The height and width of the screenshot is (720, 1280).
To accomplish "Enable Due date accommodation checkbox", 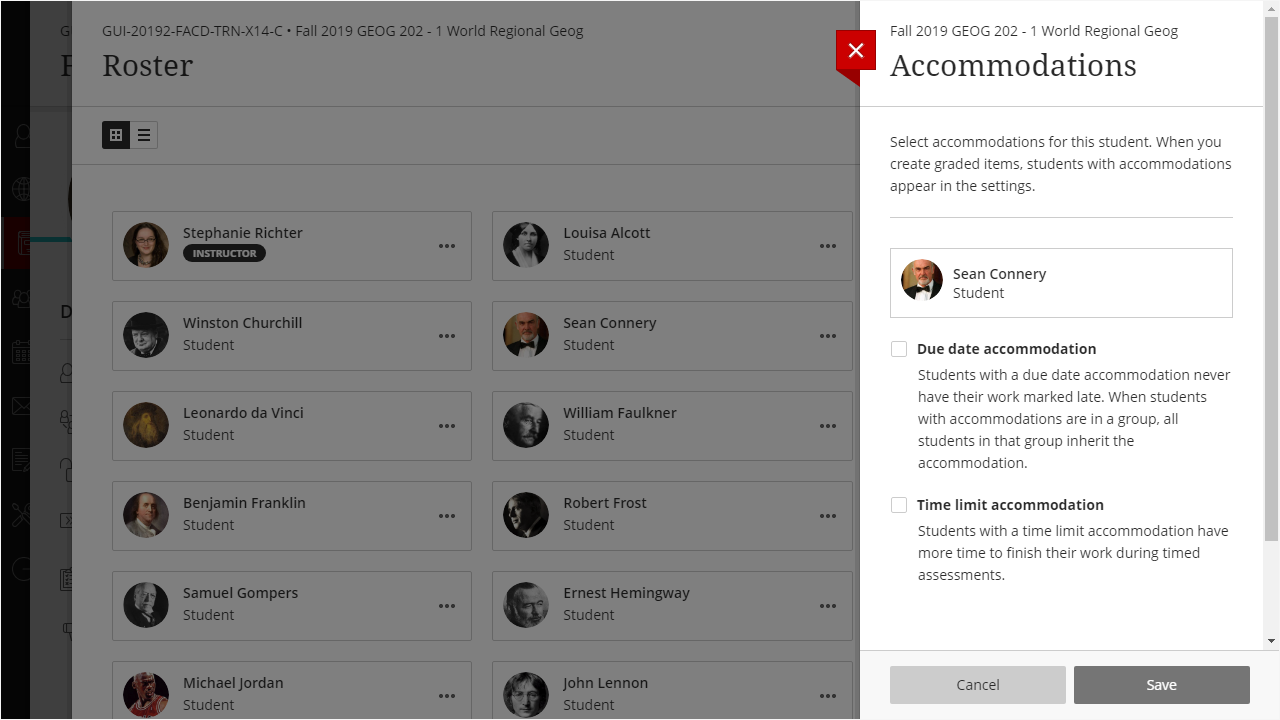I will (x=899, y=349).
